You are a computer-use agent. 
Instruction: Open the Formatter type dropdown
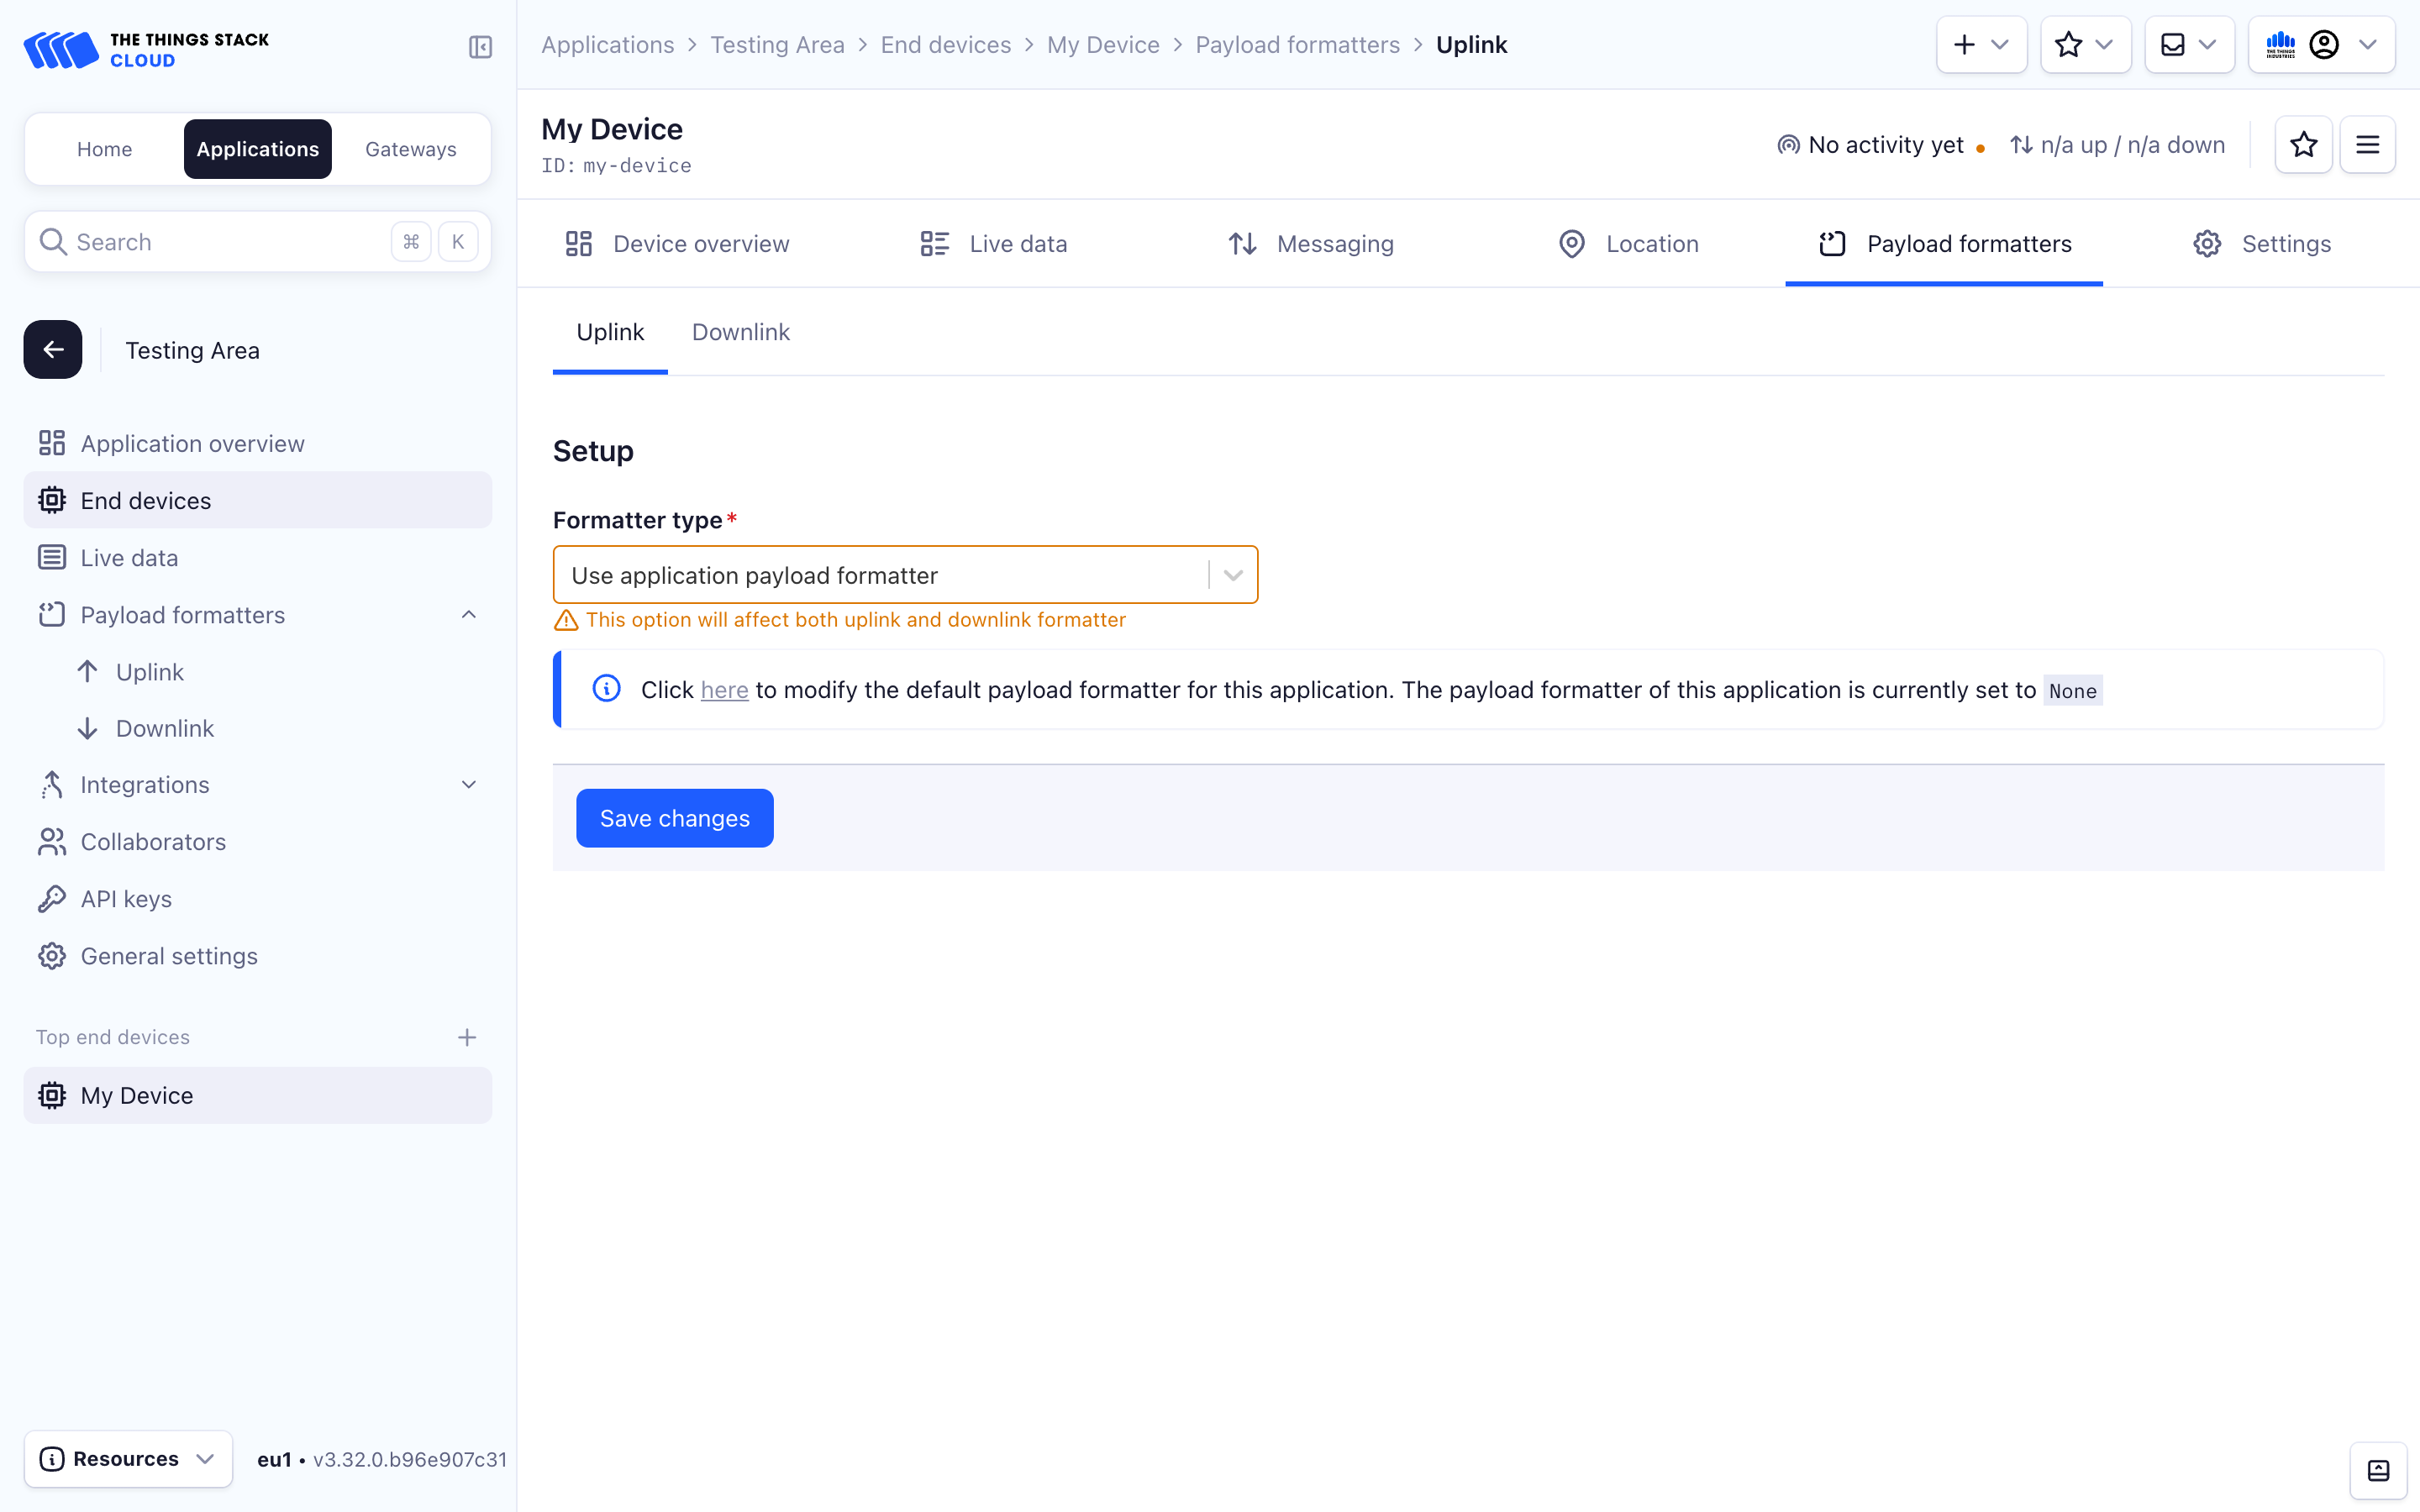[904, 575]
